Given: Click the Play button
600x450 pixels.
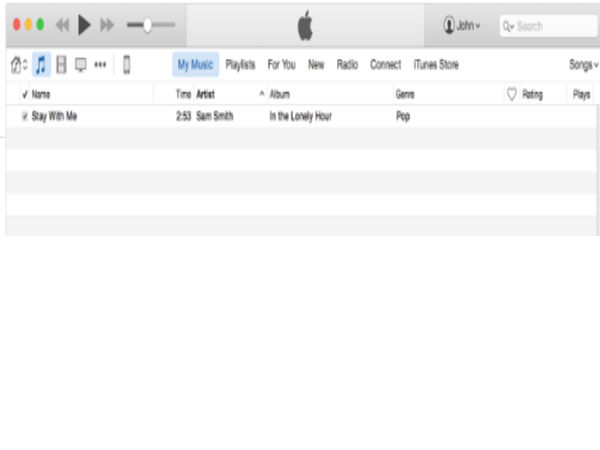Looking at the screenshot, I should pyautogui.click(x=84, y=25).
